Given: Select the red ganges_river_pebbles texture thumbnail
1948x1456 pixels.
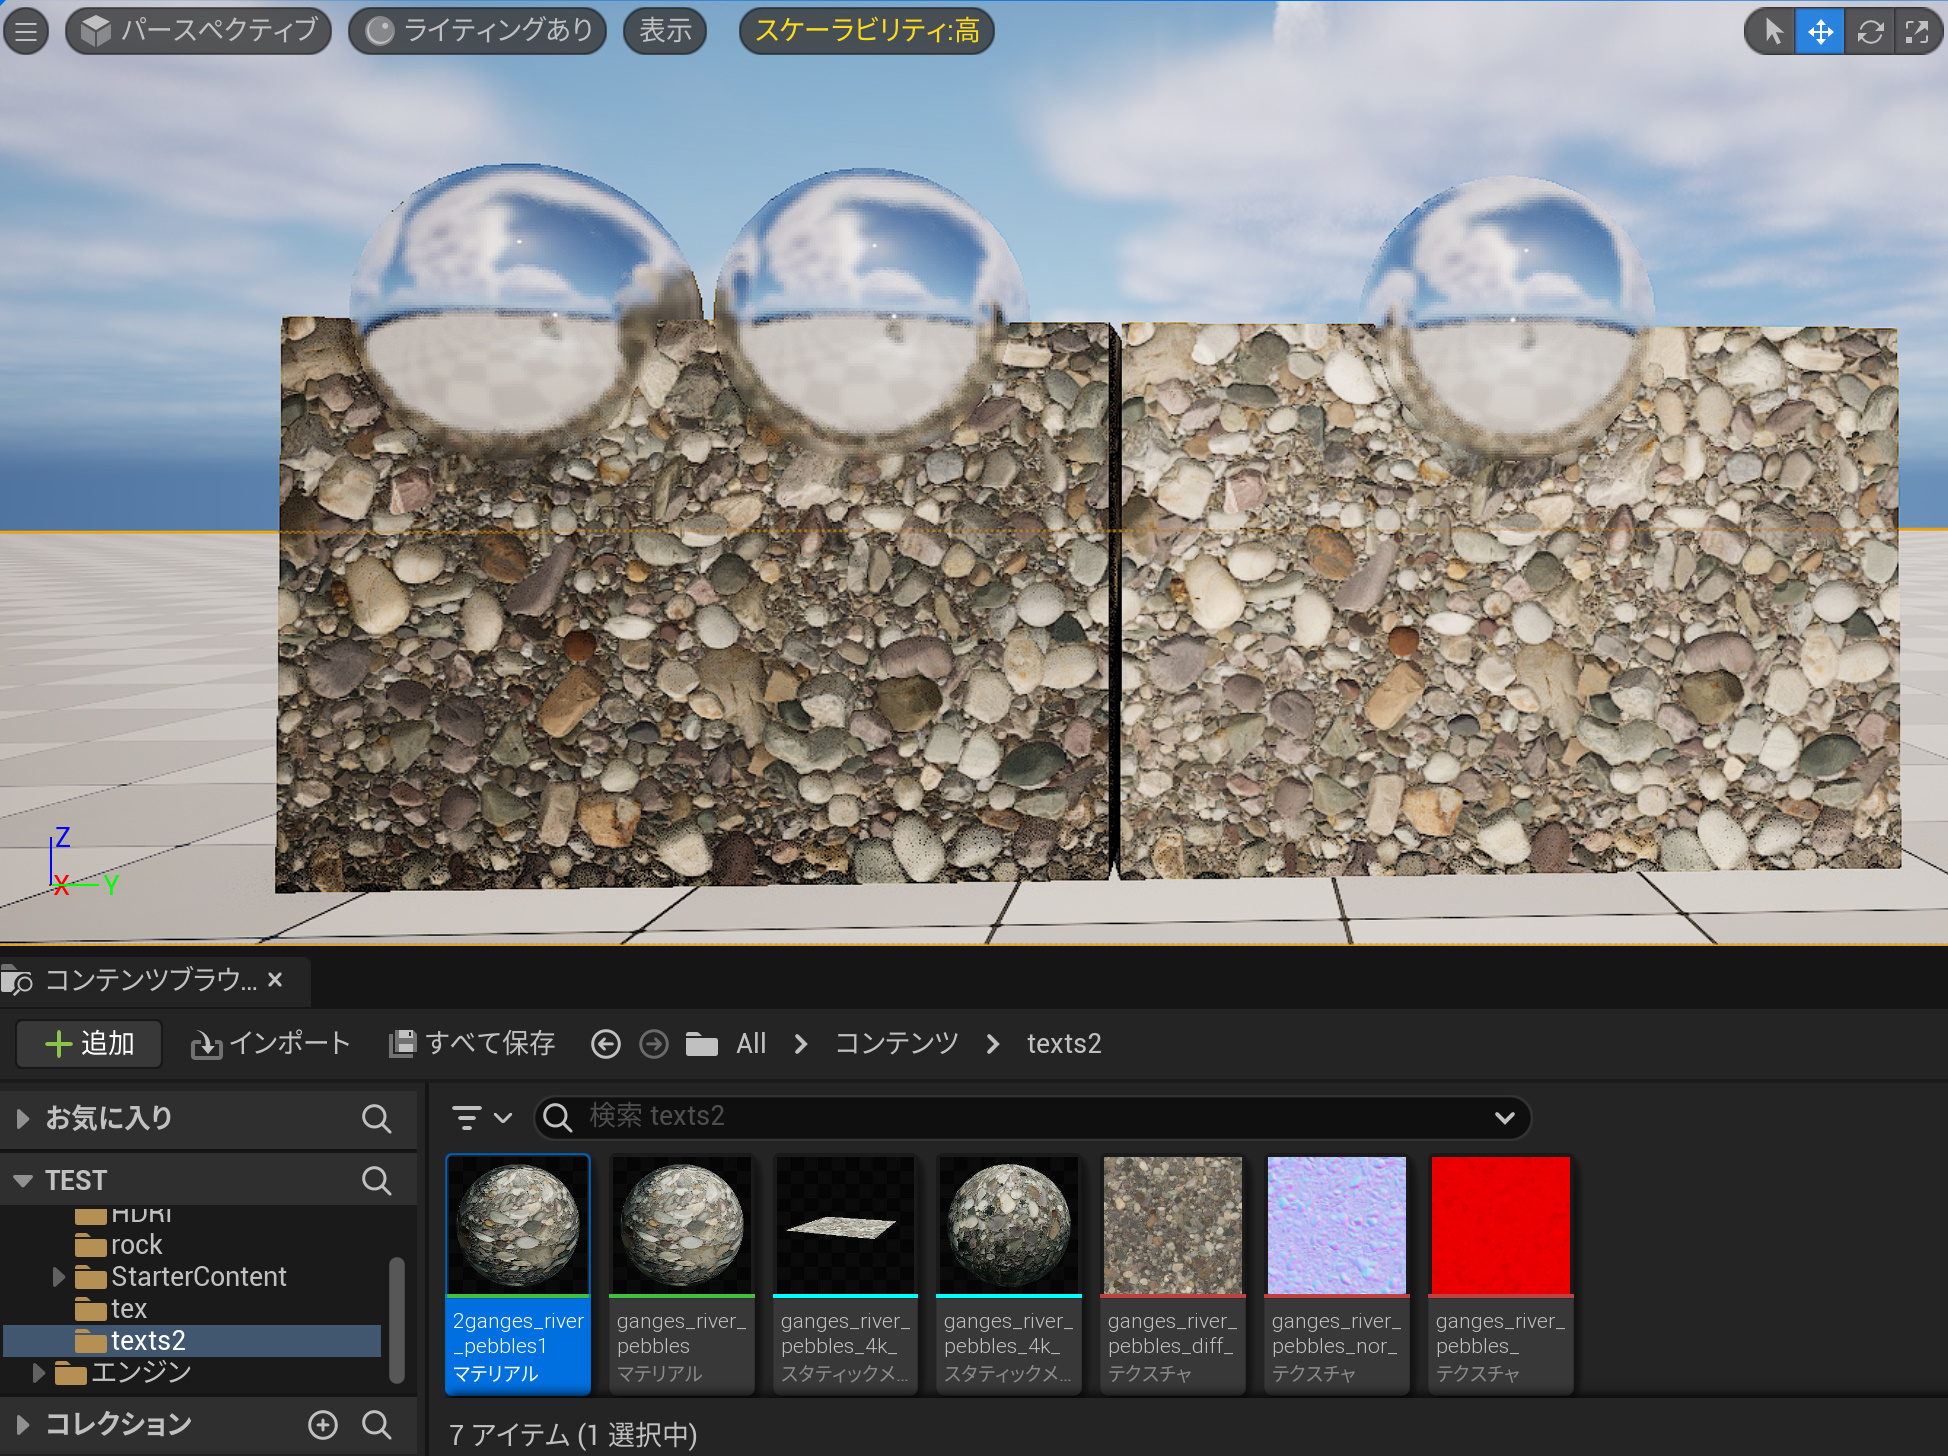Looking at the screenshot, I should [x=1500, y=1225].
